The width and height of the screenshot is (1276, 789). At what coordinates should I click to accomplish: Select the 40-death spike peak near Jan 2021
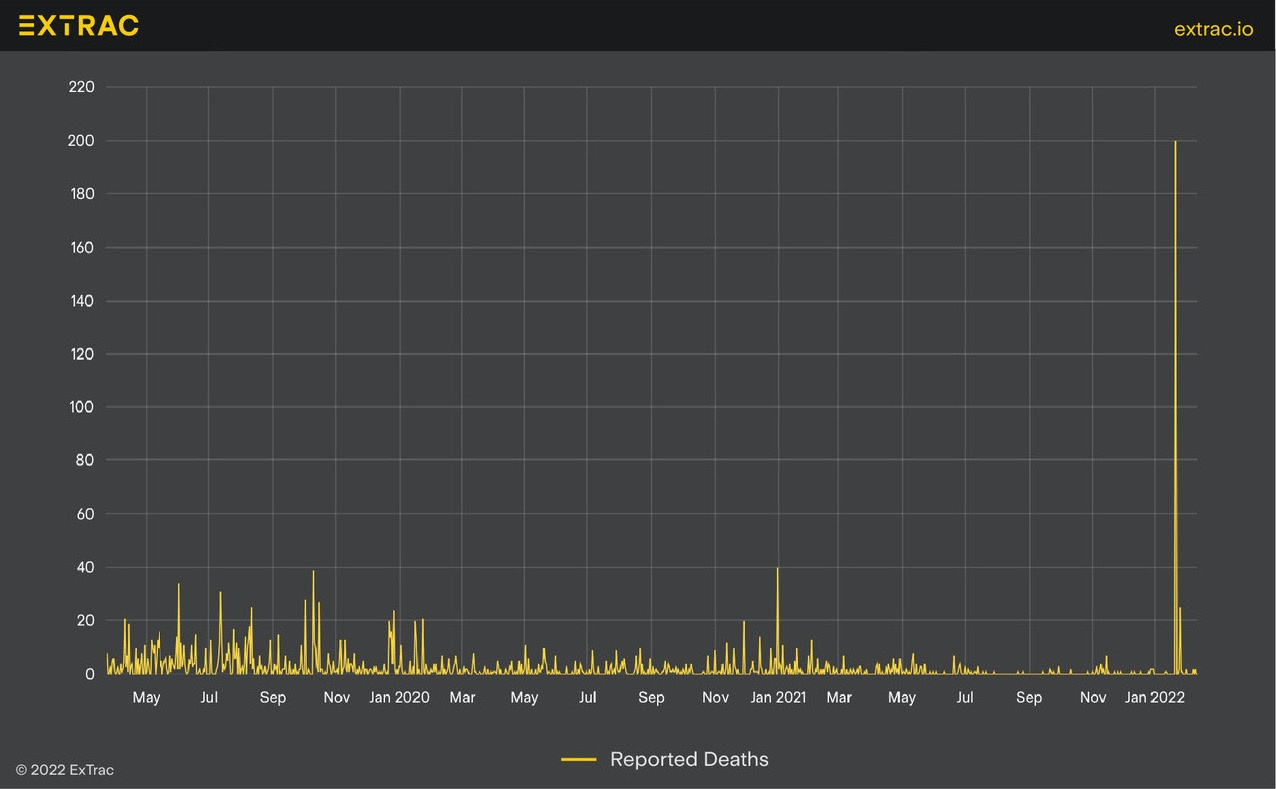coord(777,569)
